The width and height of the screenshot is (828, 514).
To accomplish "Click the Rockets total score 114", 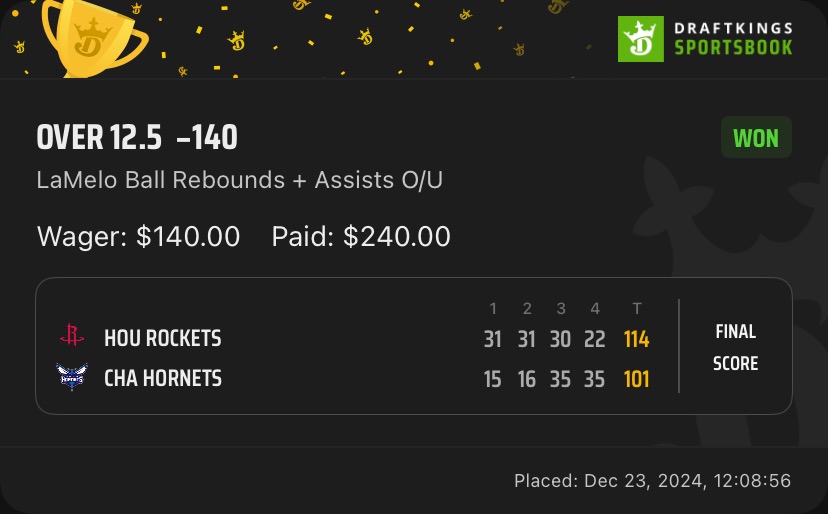I will pos(636,339).
